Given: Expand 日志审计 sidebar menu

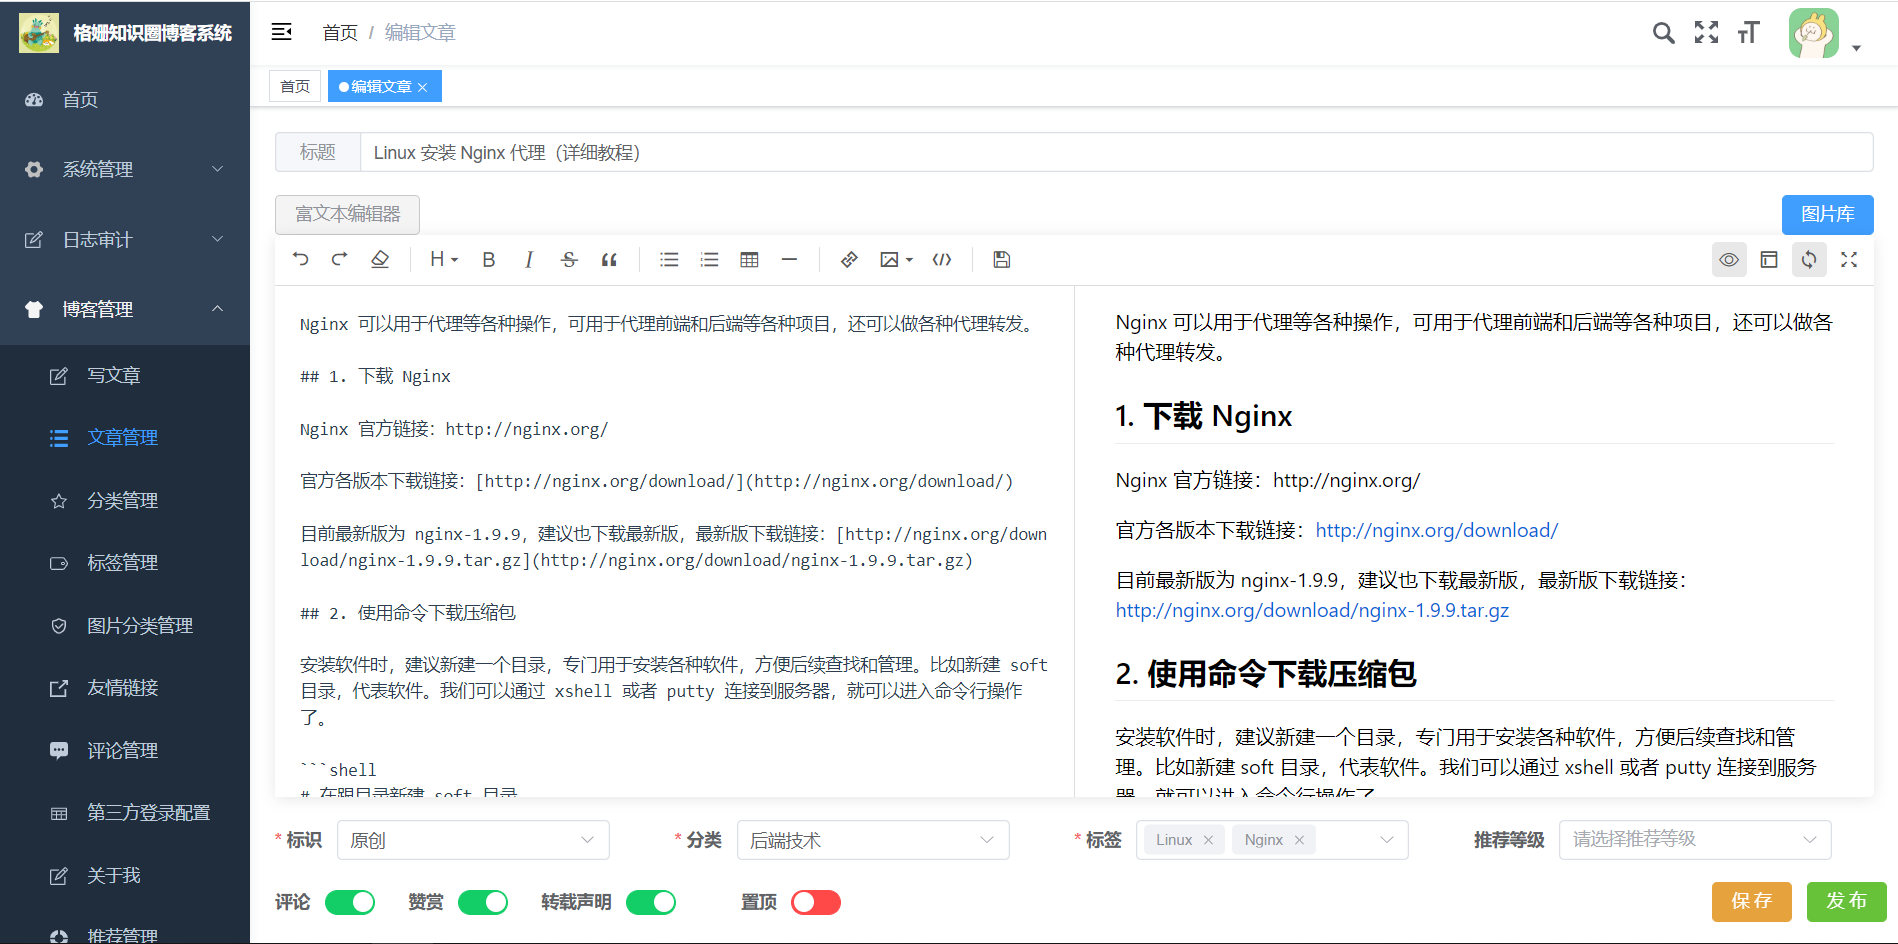Looking at the screenshot, I should click(x=125, y=240).
